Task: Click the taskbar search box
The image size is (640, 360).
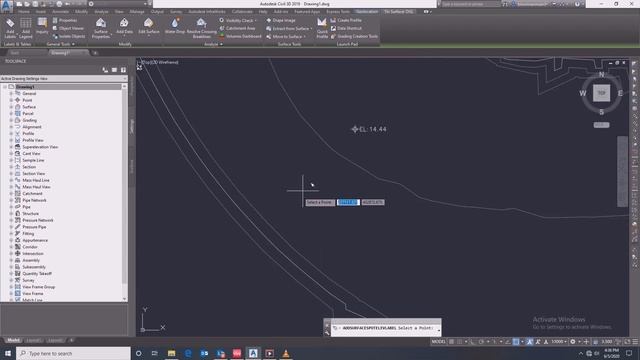Action: (73, 353)
